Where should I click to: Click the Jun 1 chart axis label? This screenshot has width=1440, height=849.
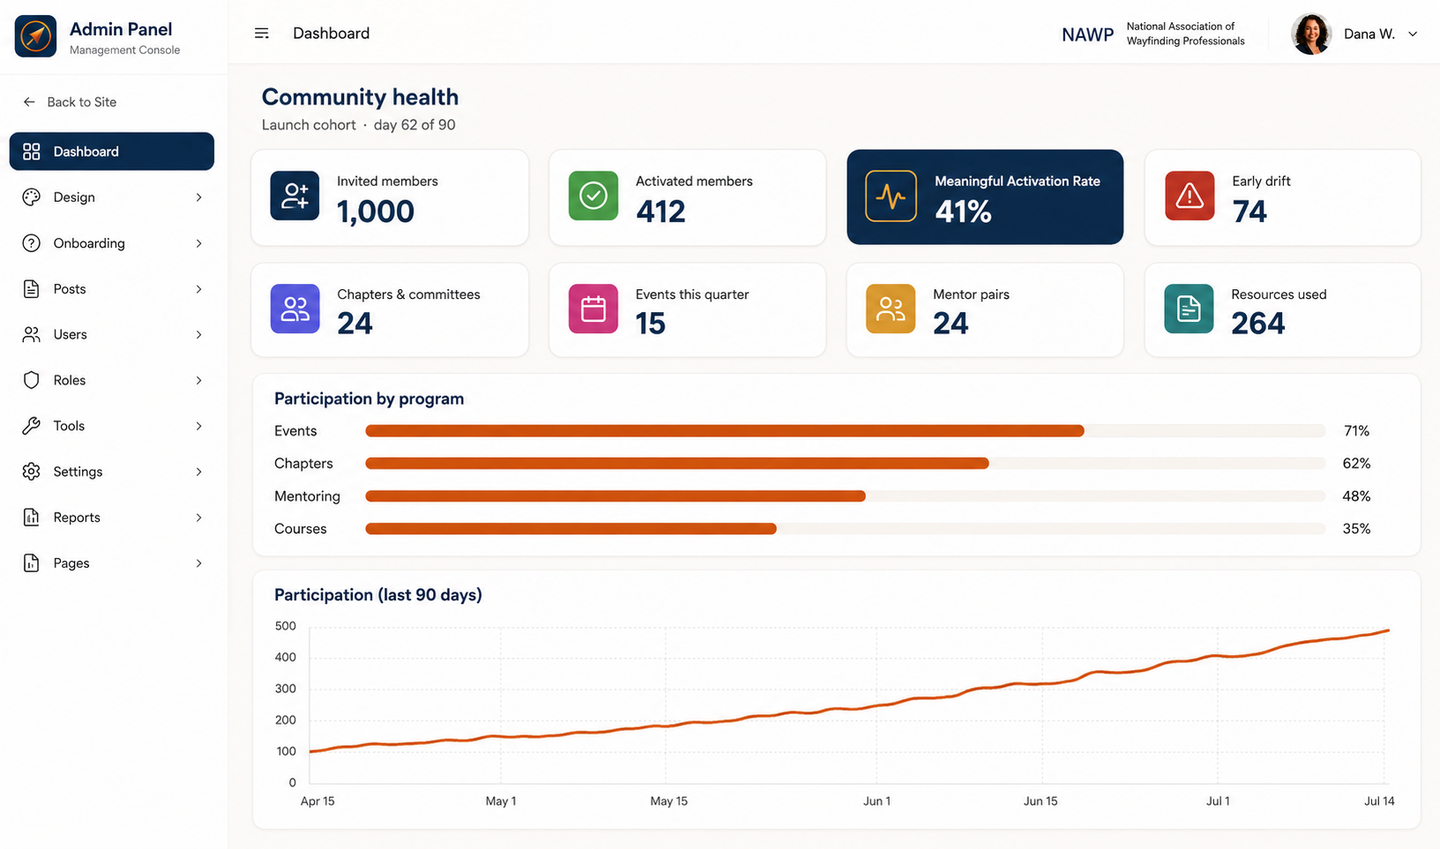877,801
